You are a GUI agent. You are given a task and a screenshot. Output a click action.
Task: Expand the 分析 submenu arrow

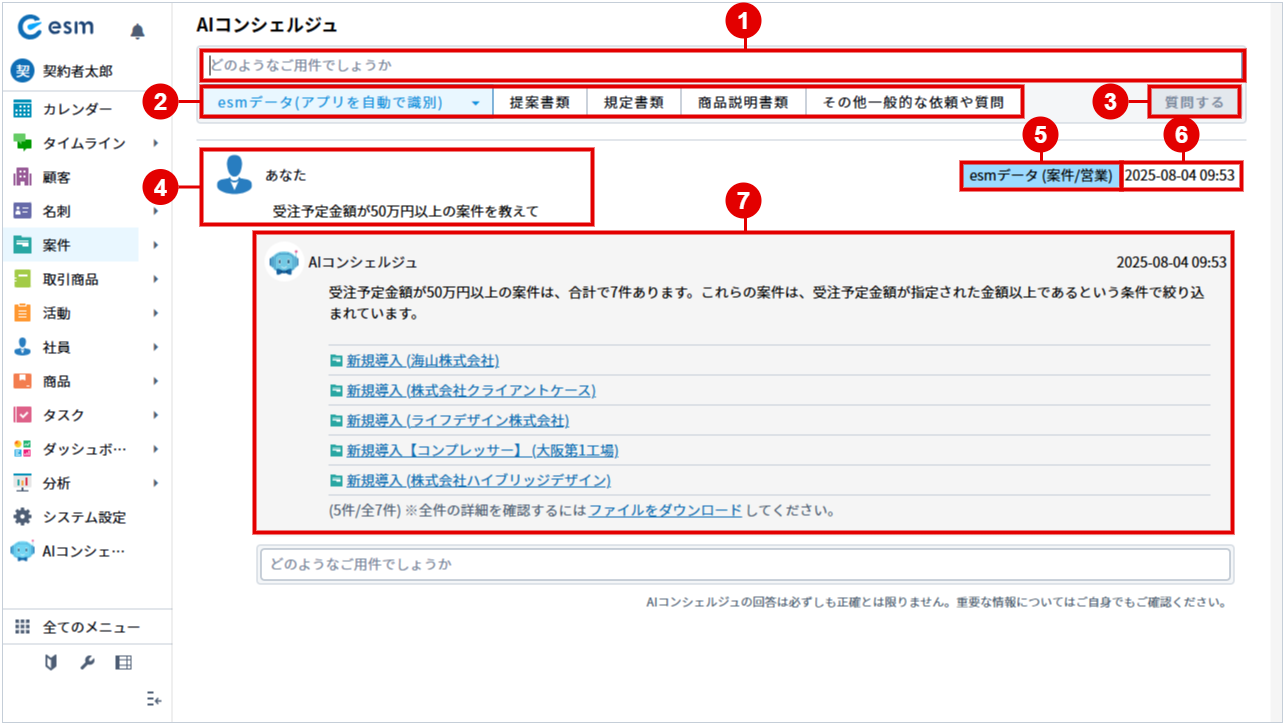[x=156, y=483]
